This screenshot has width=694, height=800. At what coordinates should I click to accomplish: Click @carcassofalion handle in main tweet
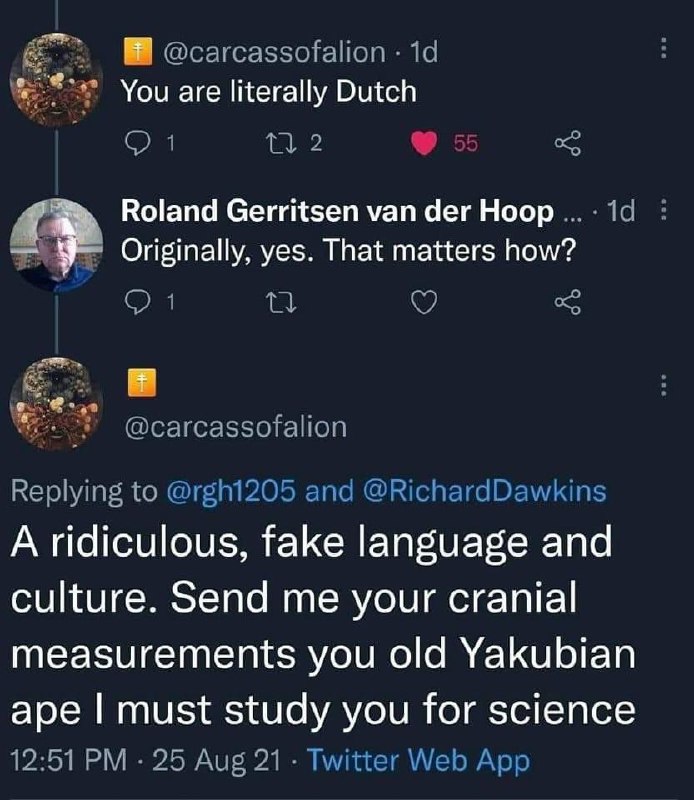233,427
